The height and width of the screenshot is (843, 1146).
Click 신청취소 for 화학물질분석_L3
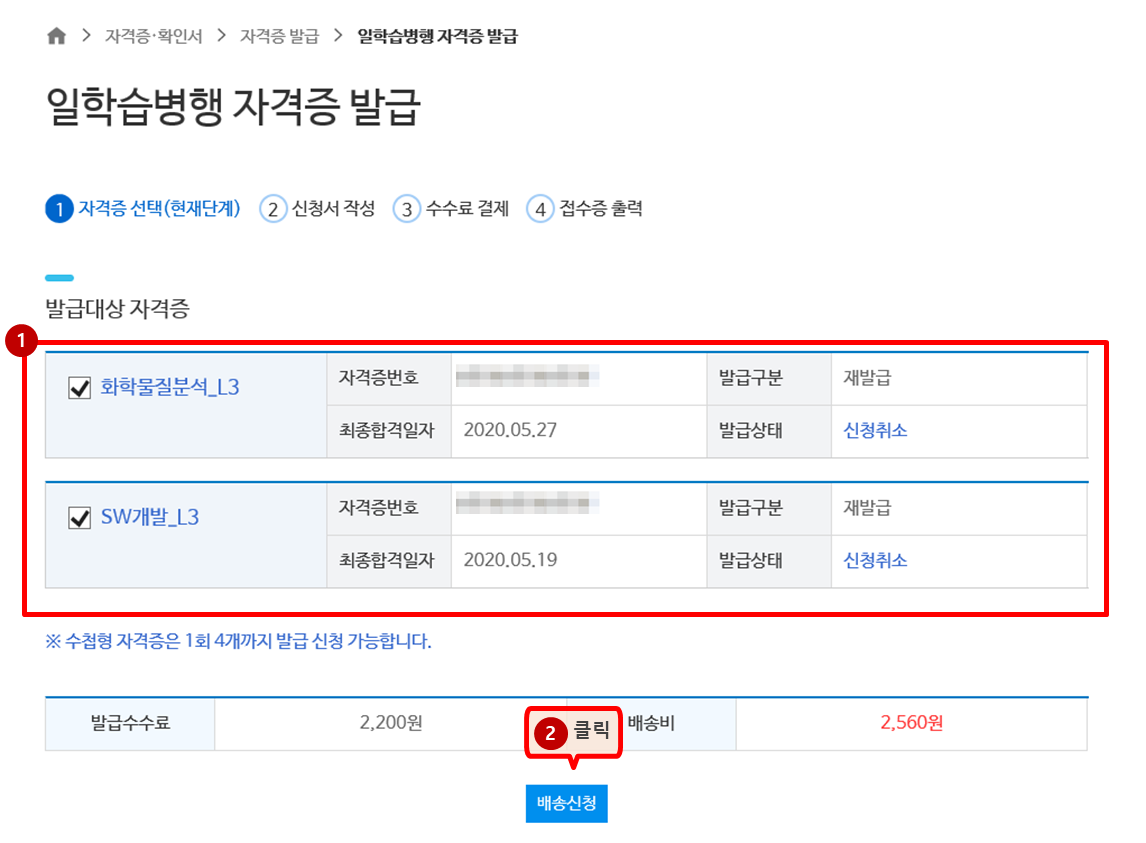pos(875,430)
